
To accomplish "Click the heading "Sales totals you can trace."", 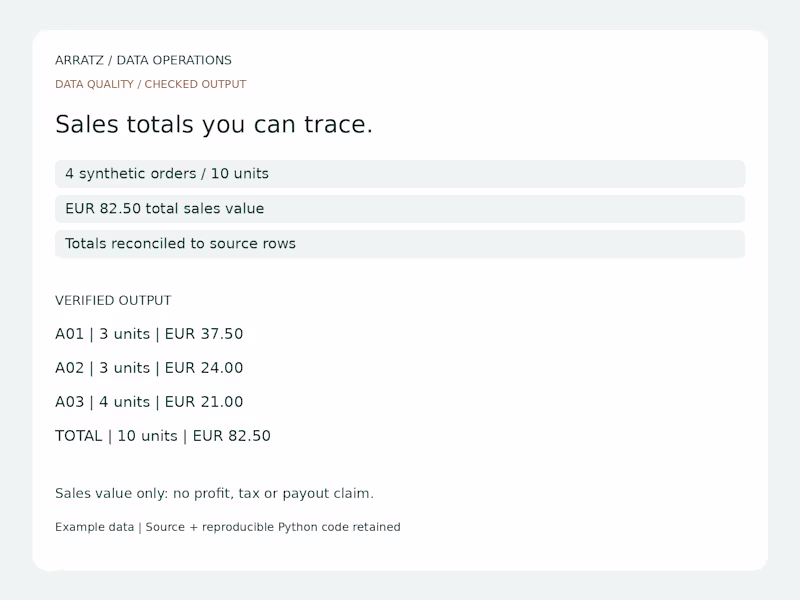I will (214, 124).
